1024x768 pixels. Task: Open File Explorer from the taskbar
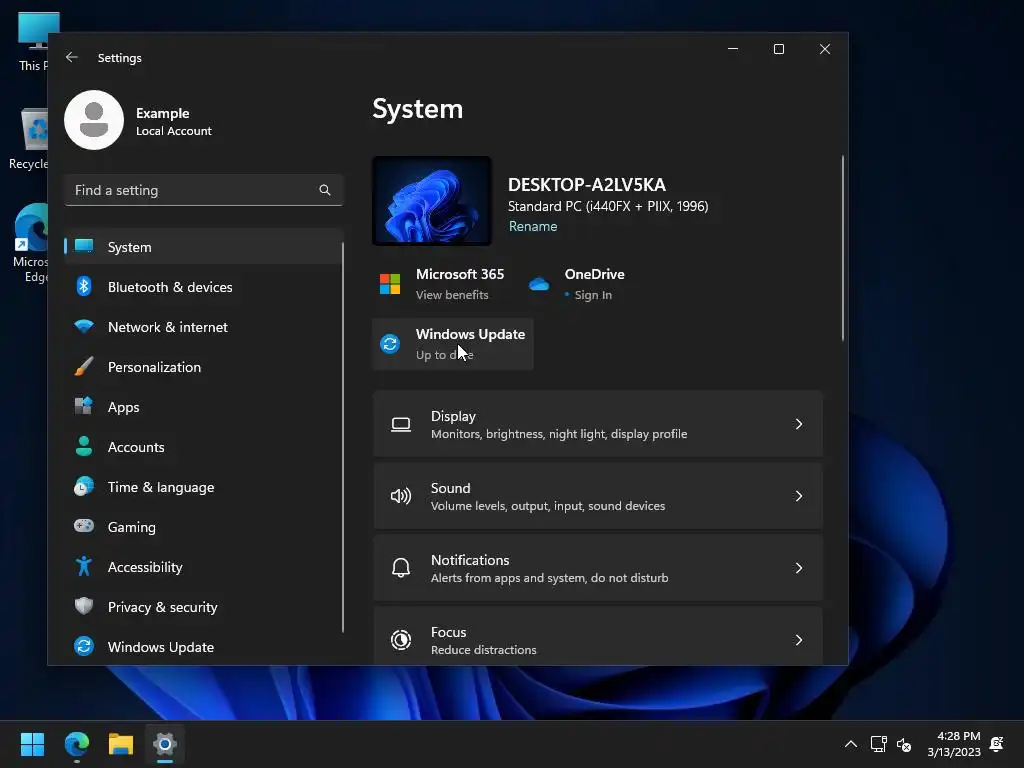click(x=121, y=744)
